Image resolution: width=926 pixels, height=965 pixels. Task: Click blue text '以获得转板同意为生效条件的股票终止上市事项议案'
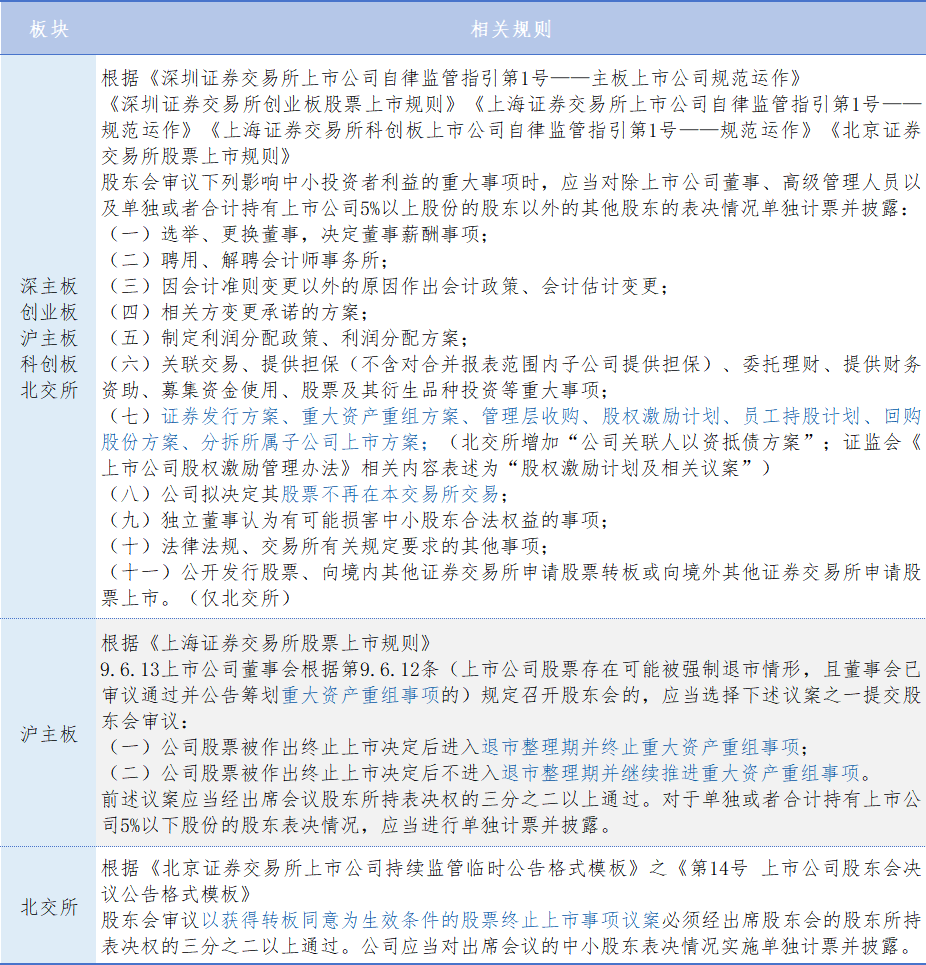(x=431, y=919)
